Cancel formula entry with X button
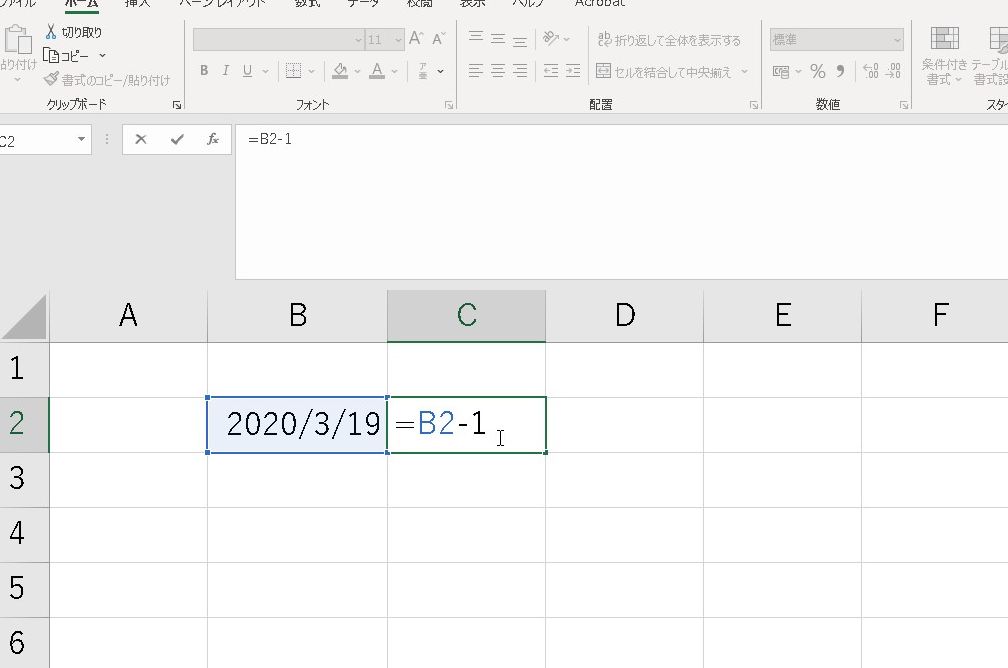The width and height of the screenshot is (1008, 668). pos(141,140)
